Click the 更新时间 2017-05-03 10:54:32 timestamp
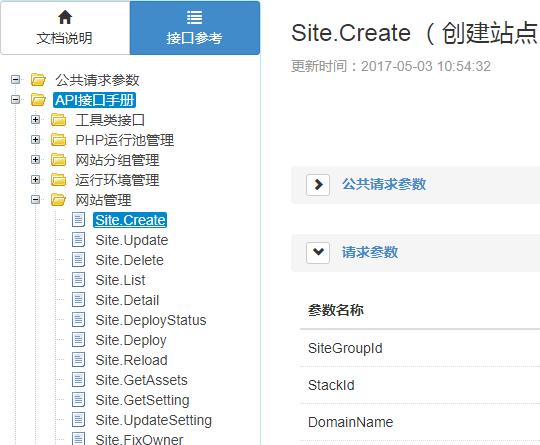Viewport: 540px width, 445px height. pyautogui.click(x=391, y=66)
